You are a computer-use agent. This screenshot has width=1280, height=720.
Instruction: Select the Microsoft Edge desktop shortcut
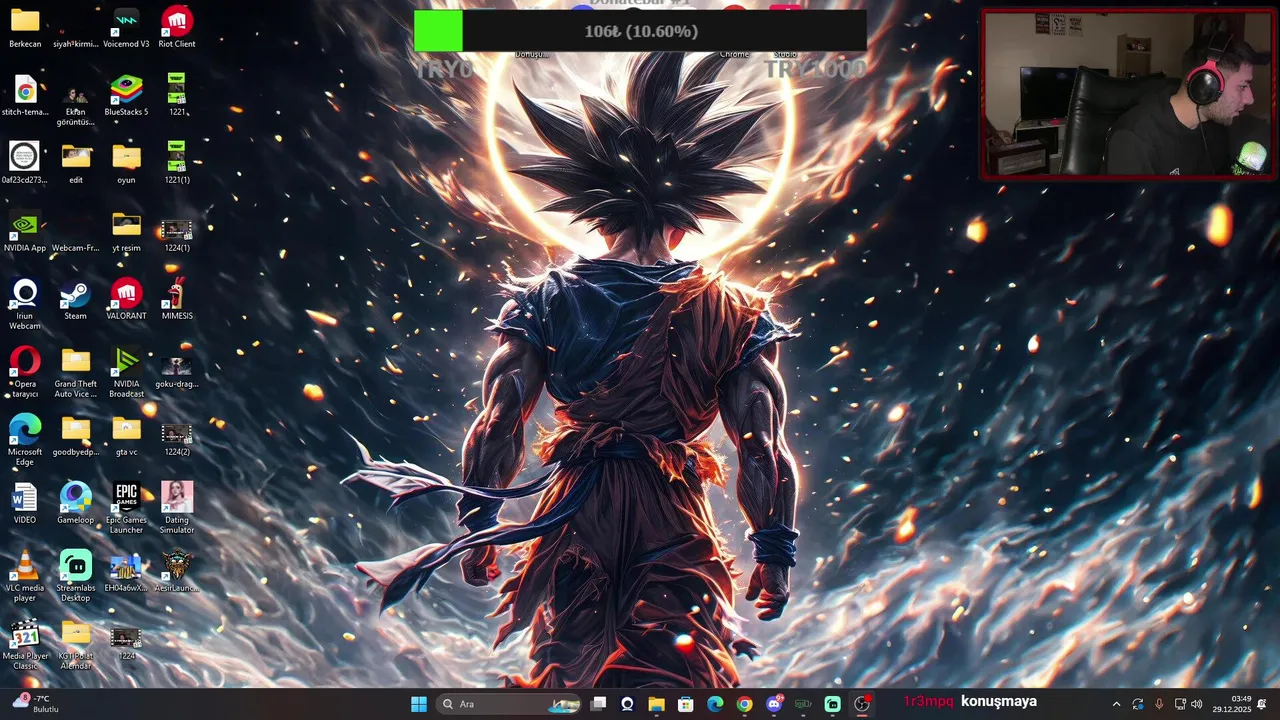tap(25, 440)
